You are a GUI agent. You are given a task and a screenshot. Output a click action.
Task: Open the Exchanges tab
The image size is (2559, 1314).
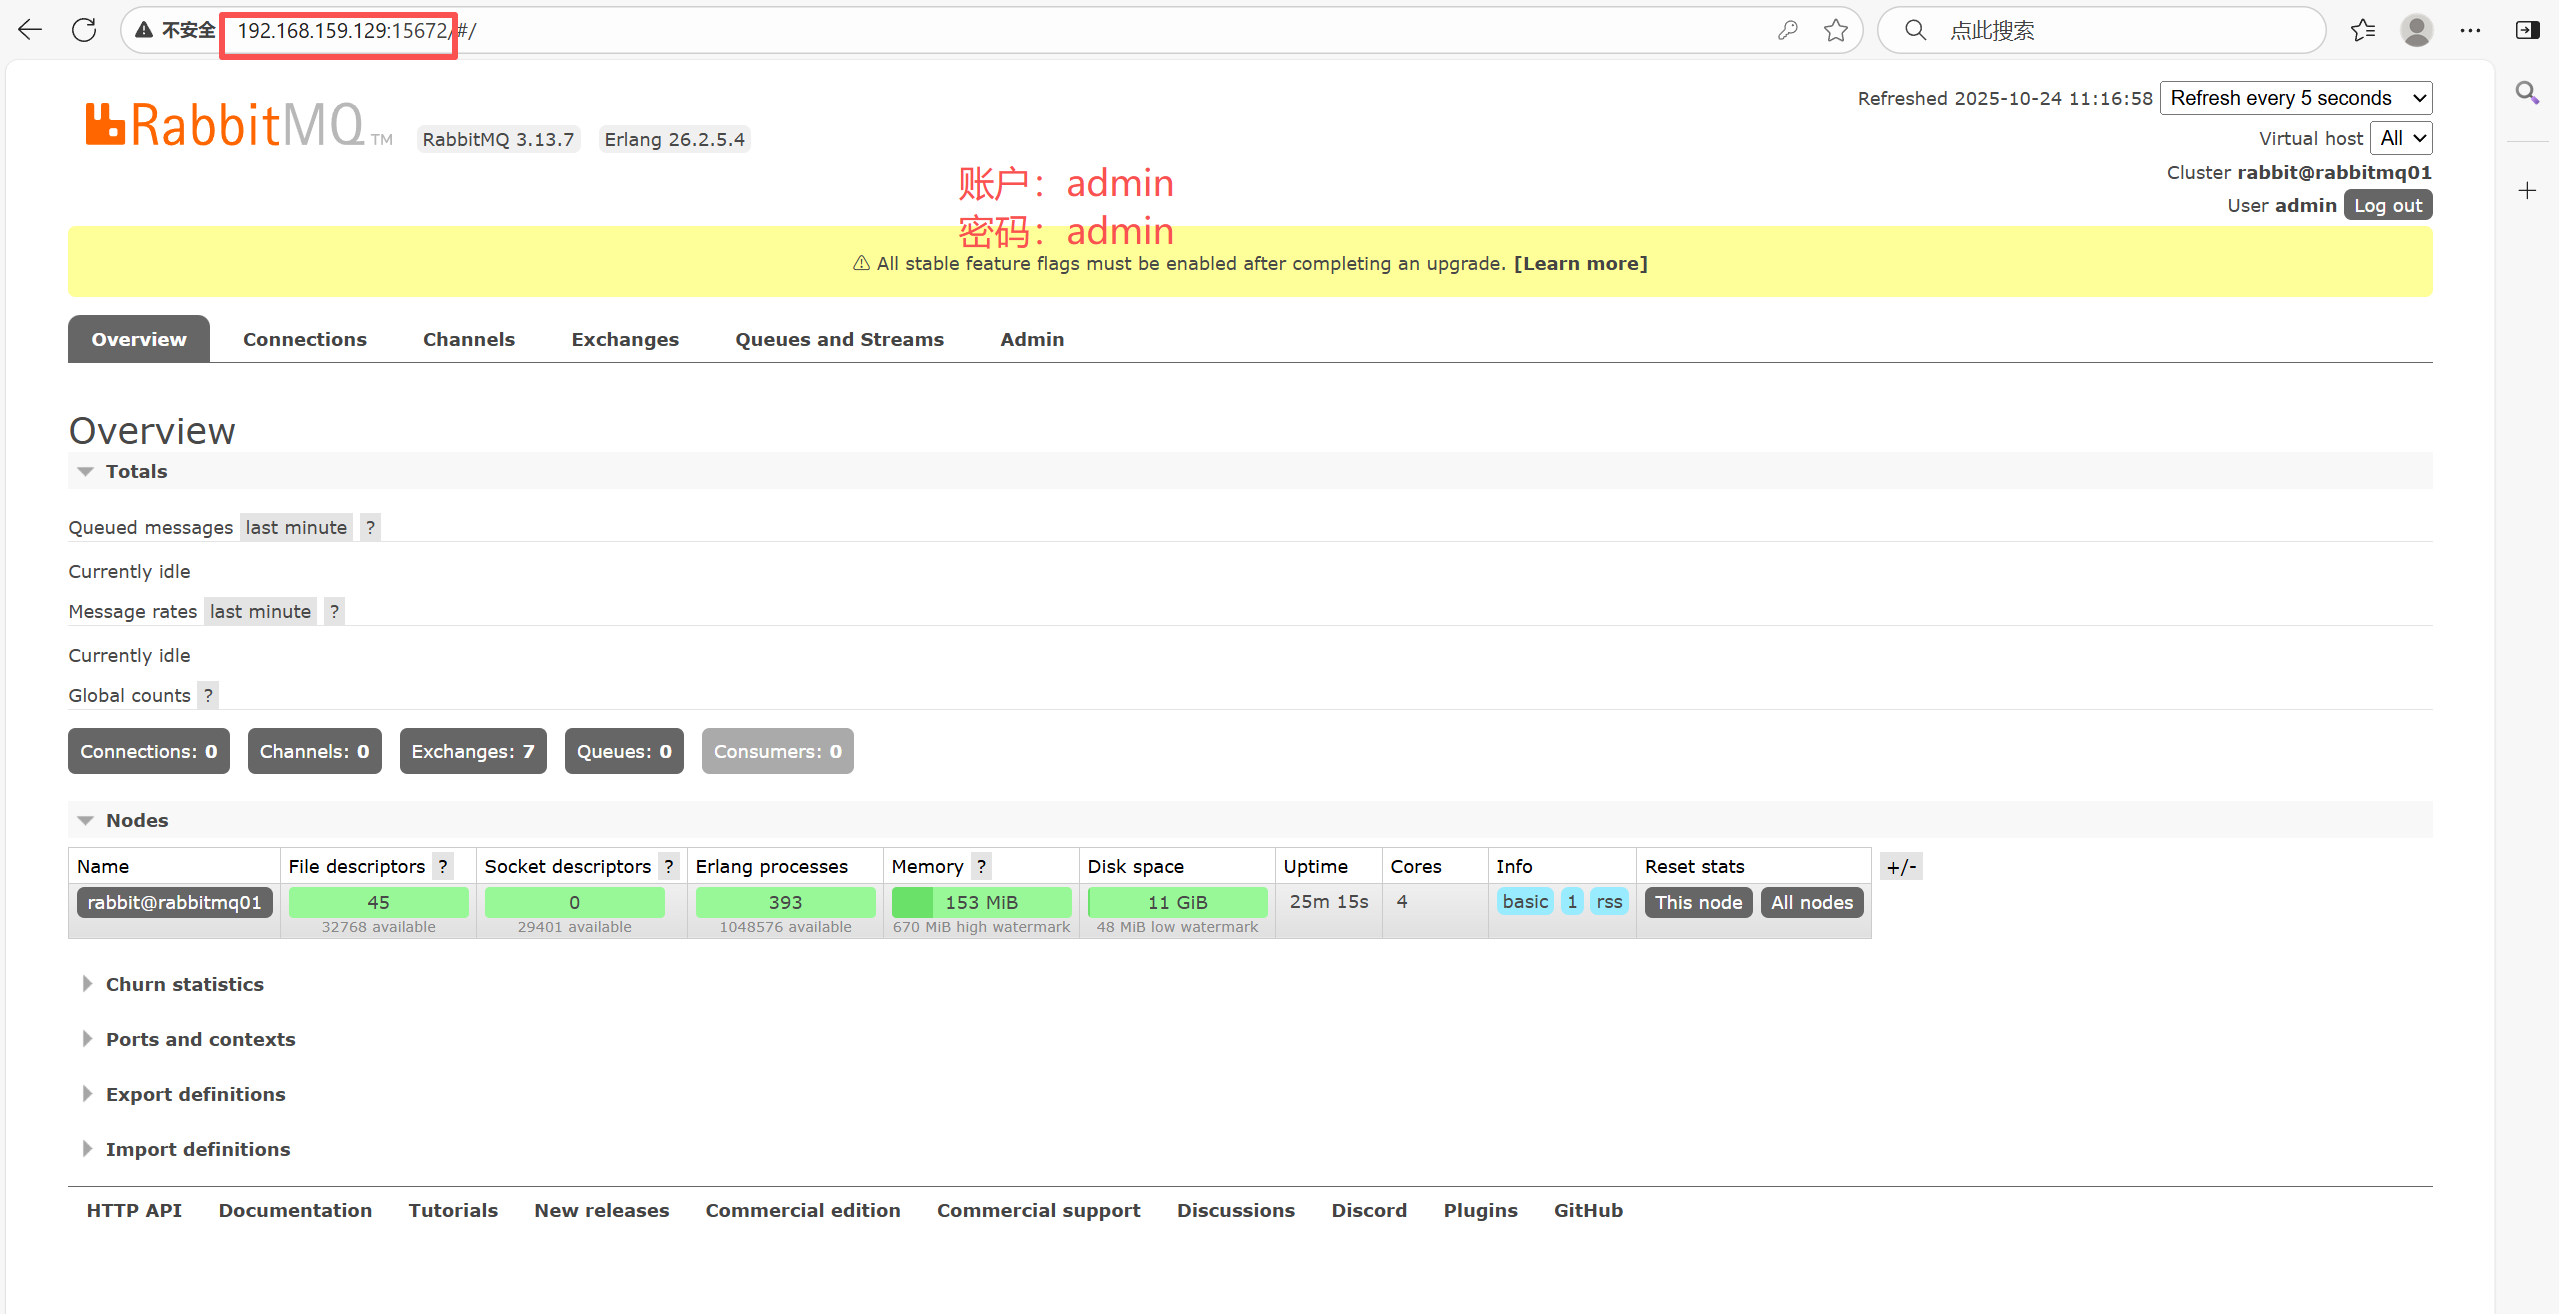click(x=625, y=339)
